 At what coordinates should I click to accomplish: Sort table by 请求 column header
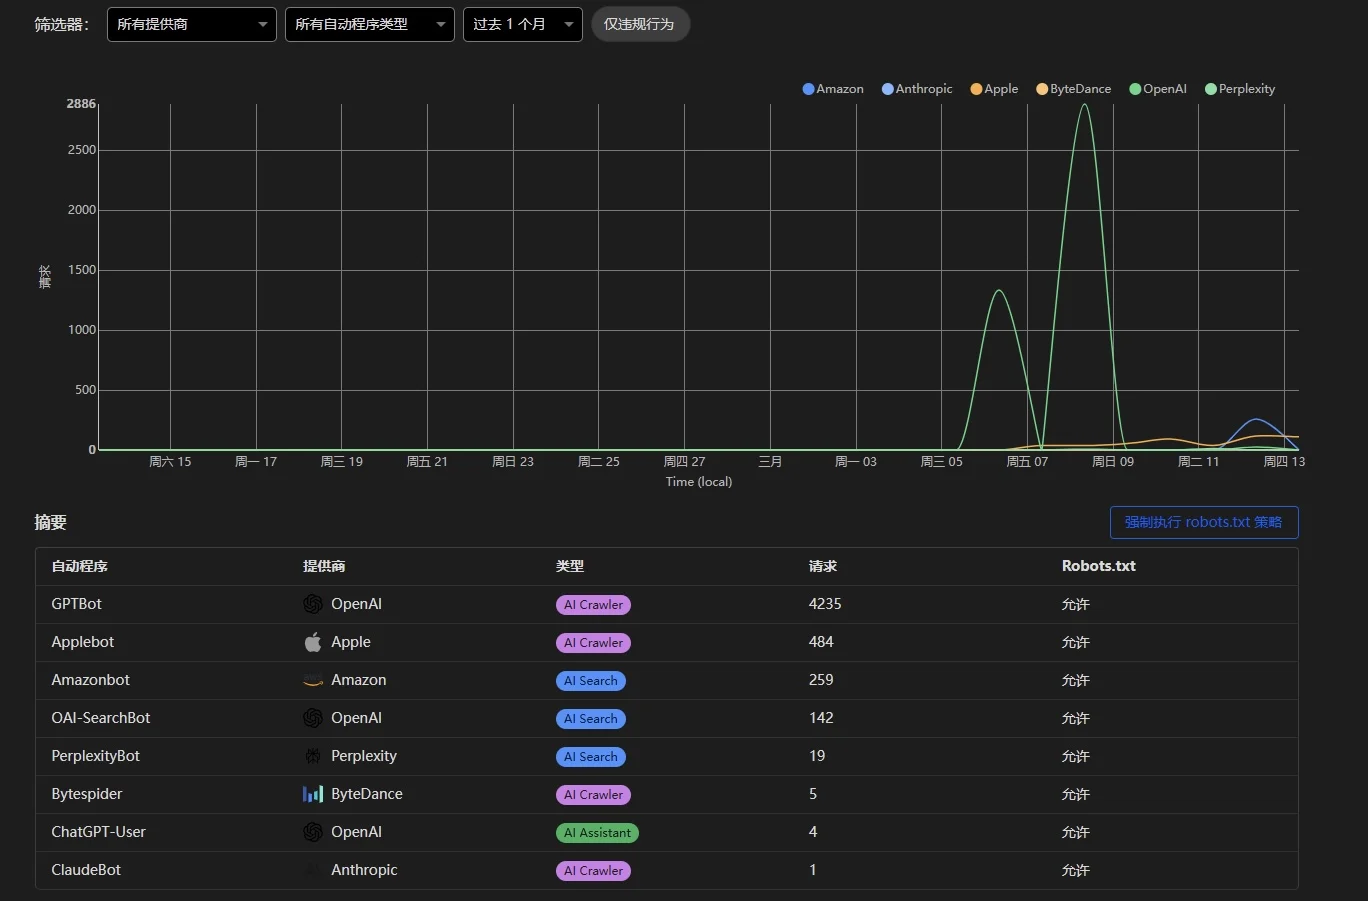click(822, 566)
